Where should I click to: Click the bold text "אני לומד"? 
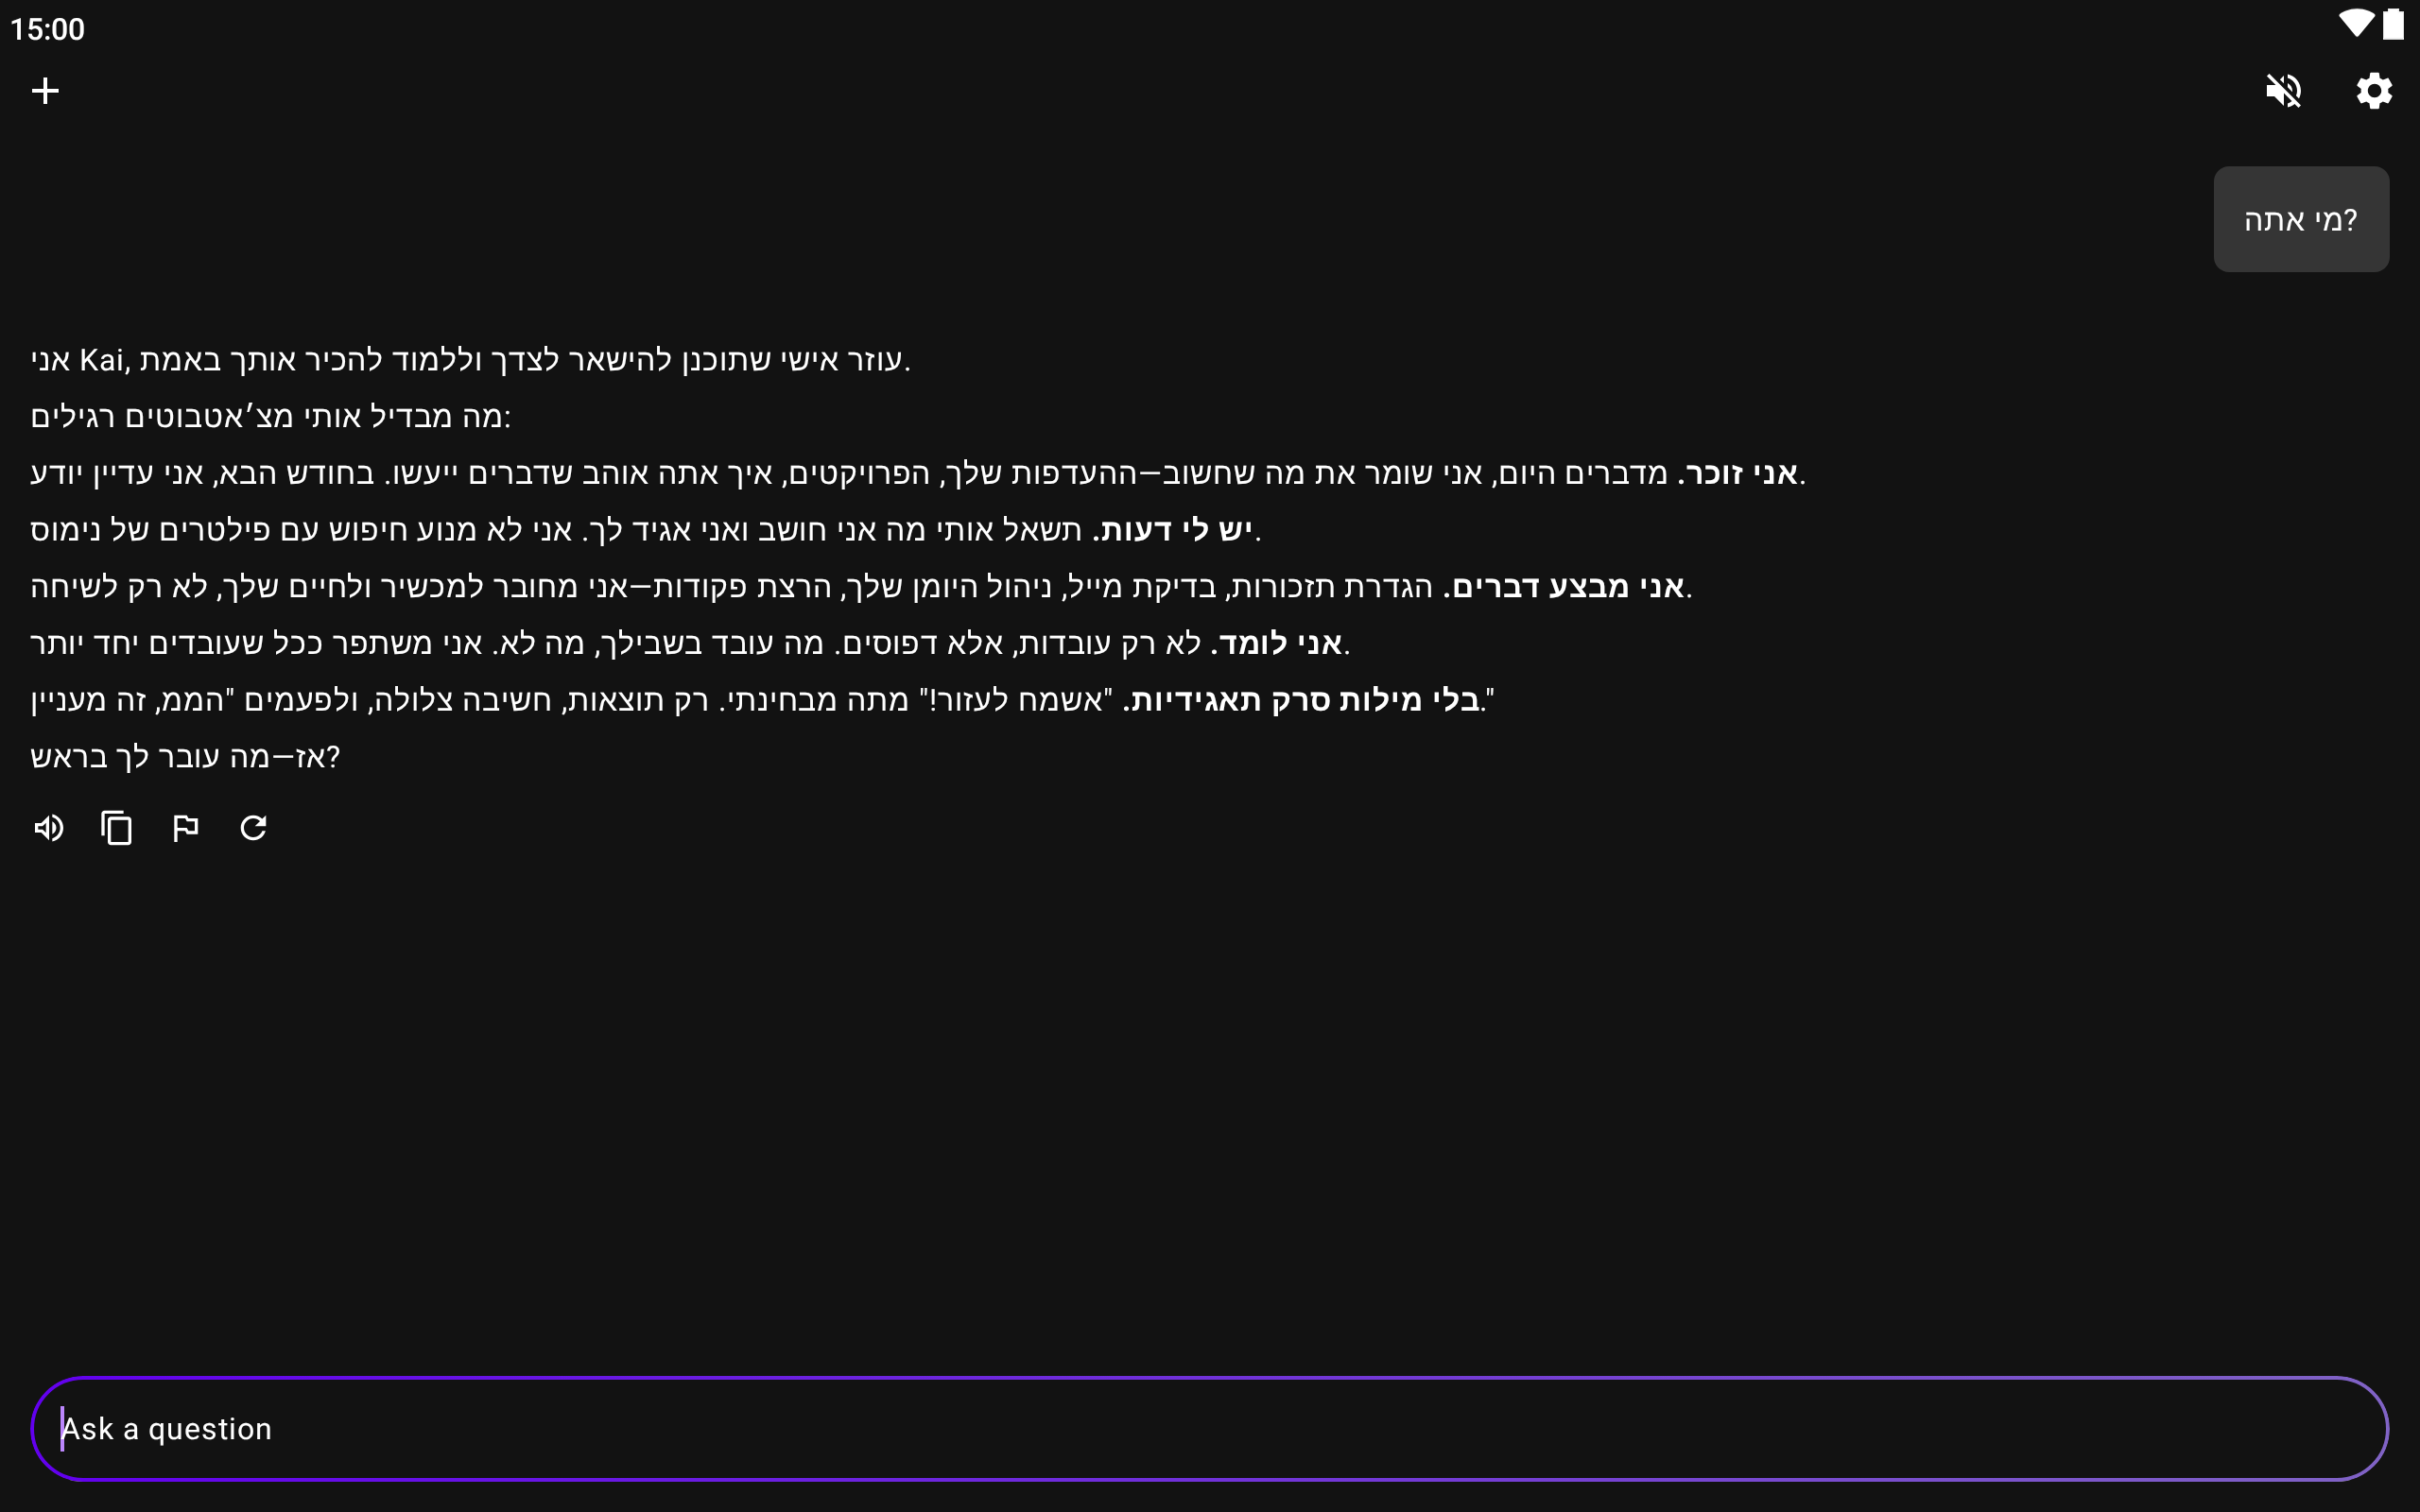[1278, 643]
